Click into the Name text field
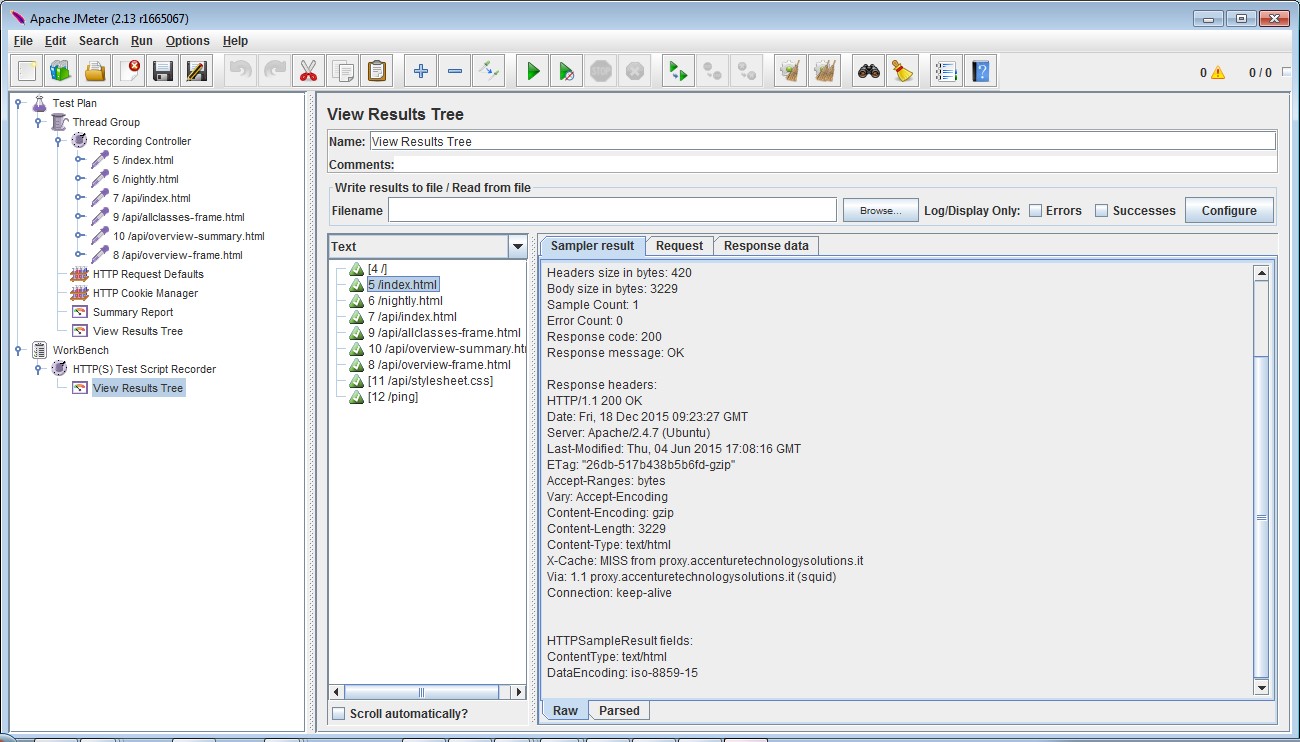 pos(822,141)
